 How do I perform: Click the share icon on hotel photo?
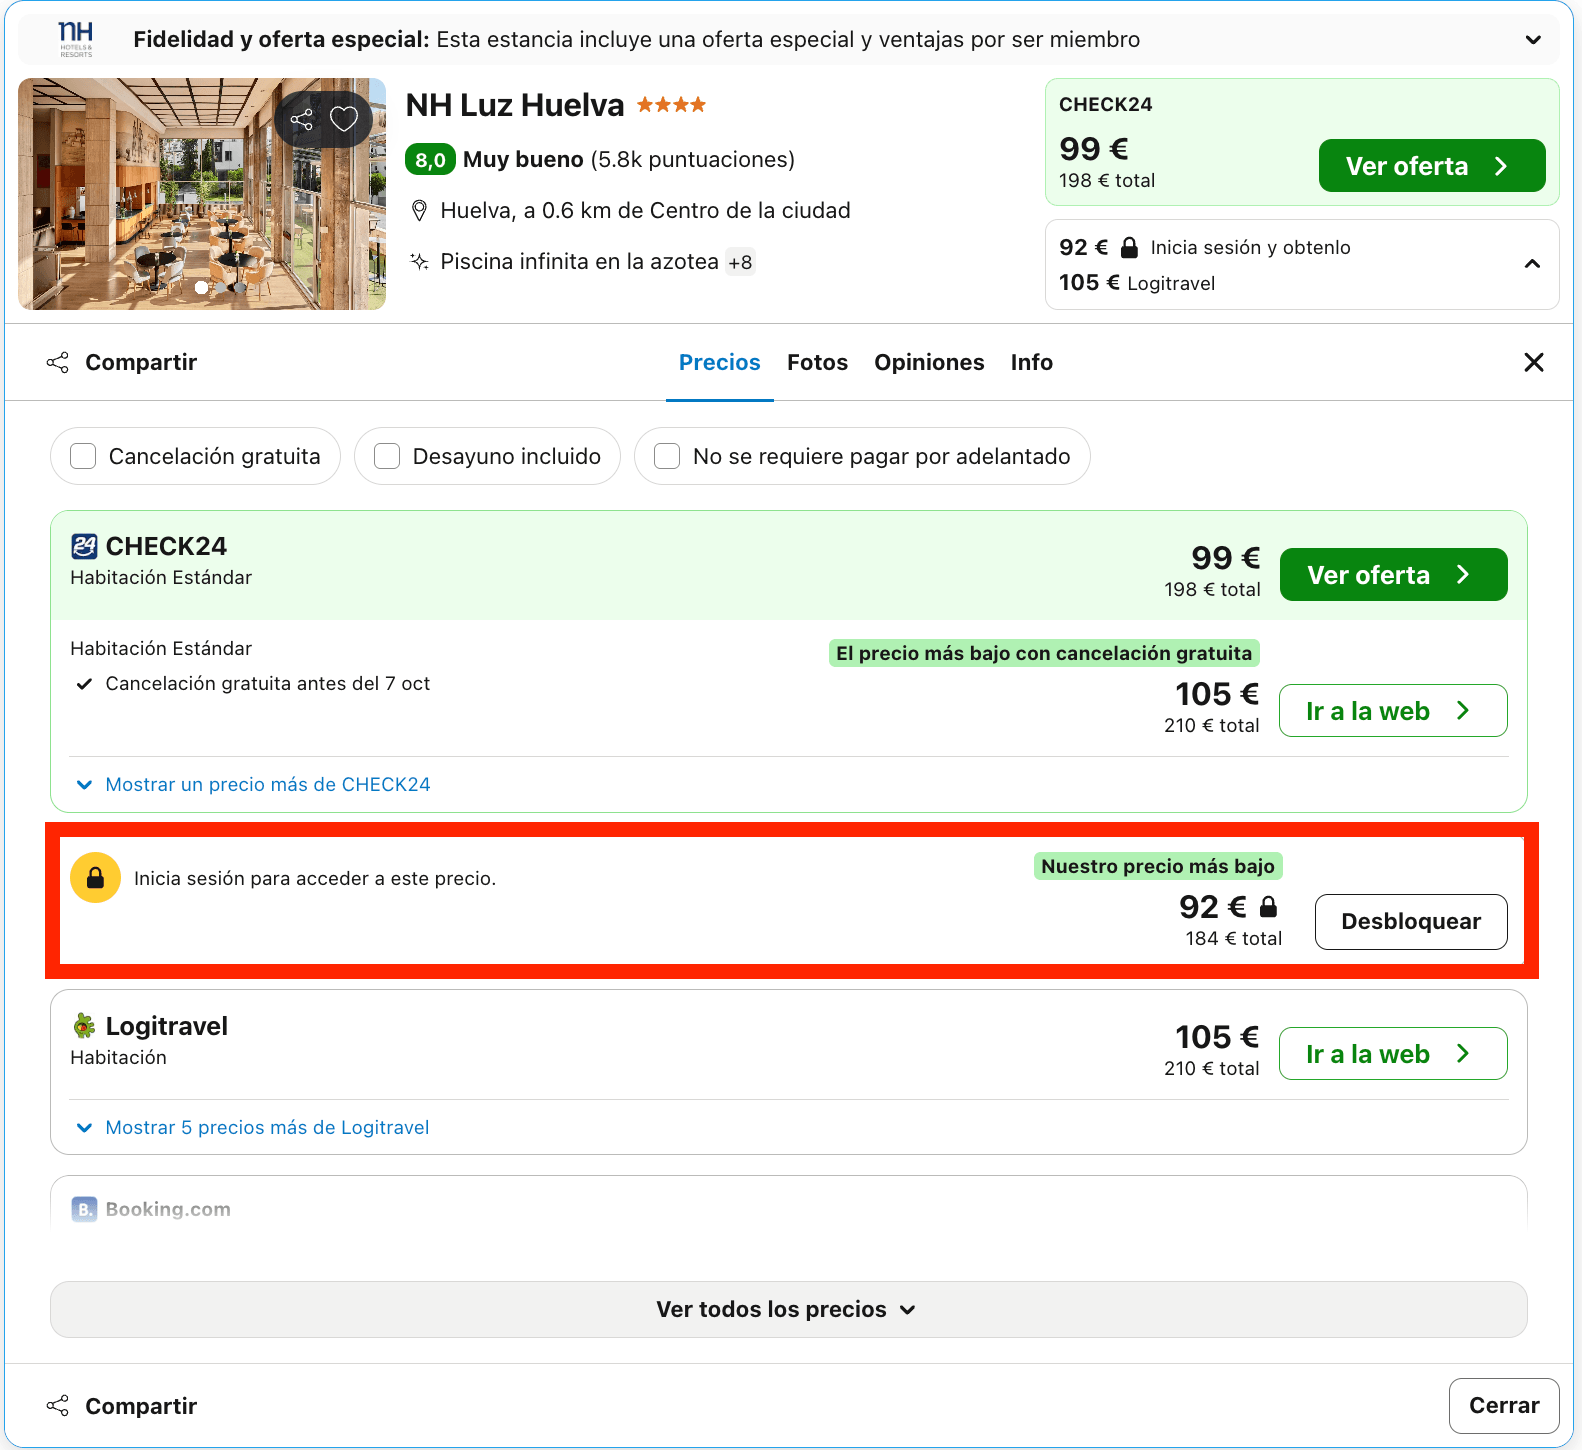(x=302, y=120)
